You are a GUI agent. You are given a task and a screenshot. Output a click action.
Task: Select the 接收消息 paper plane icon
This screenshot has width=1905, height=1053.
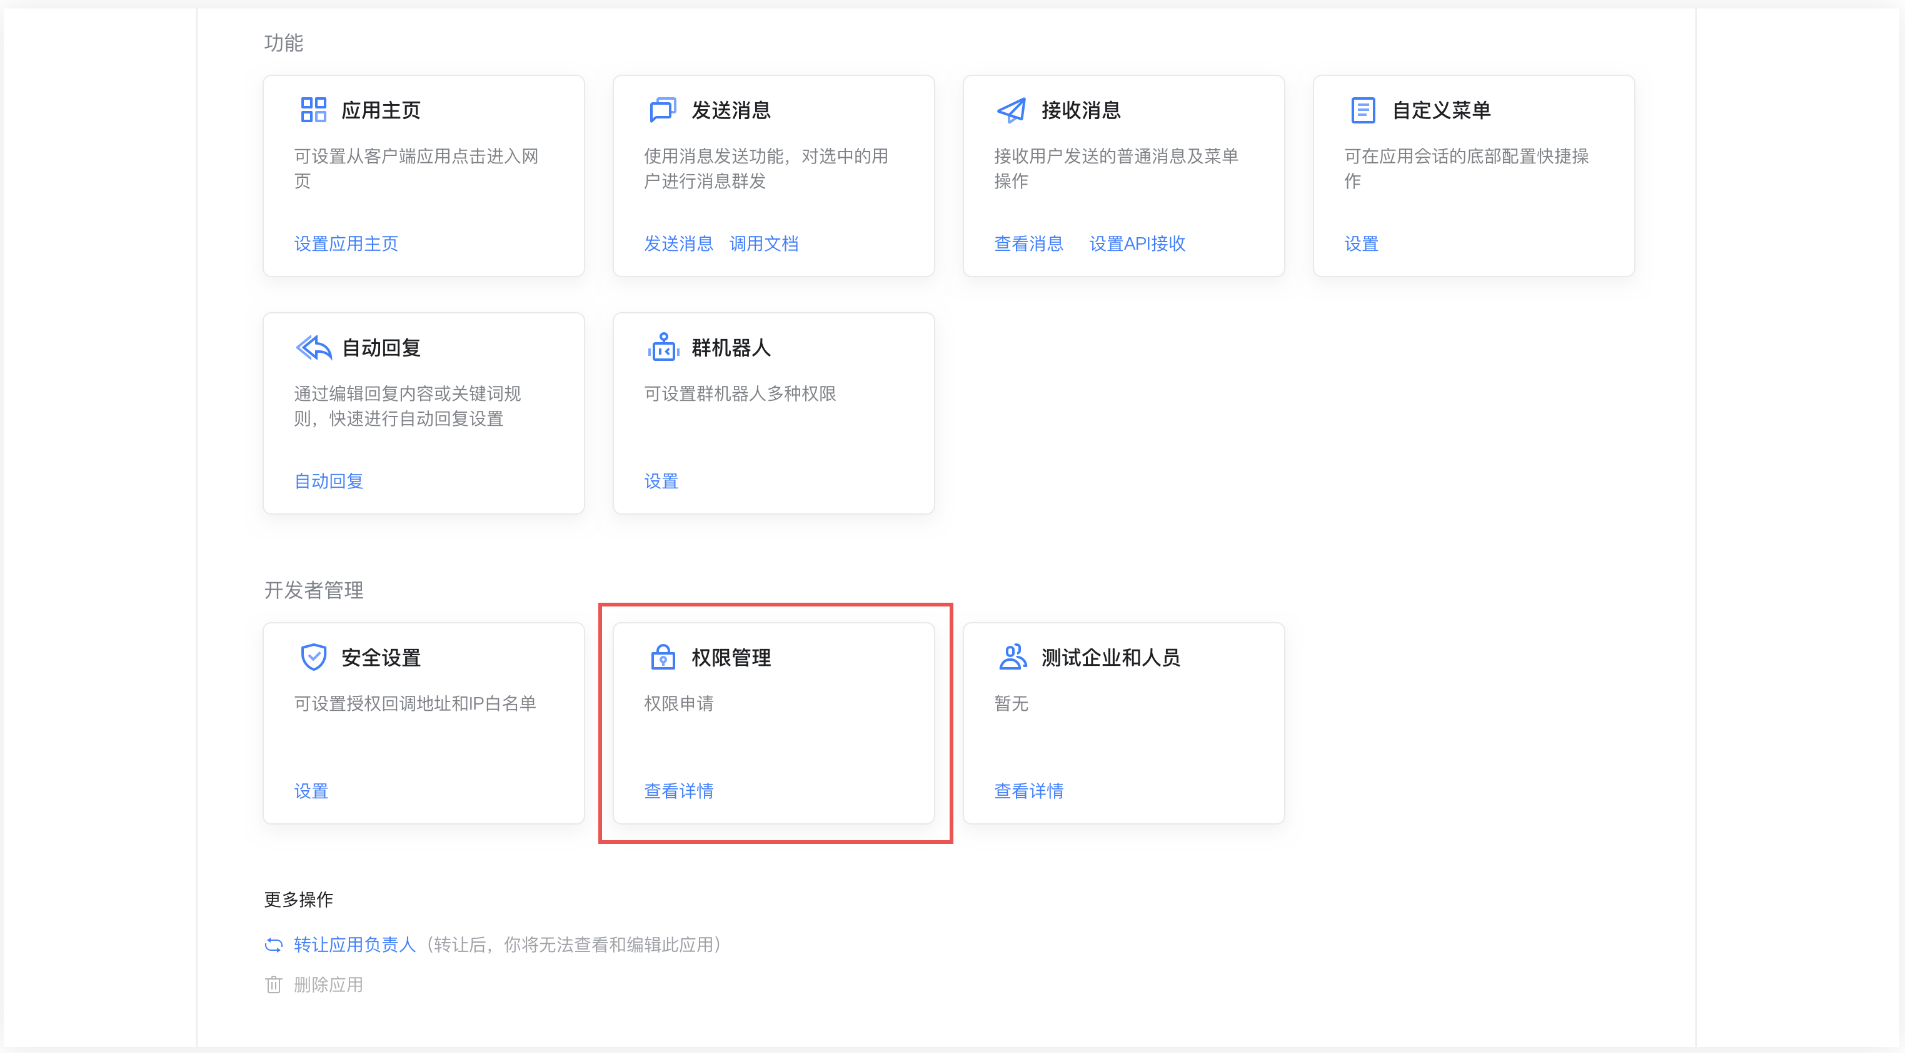click(1012, 110)
